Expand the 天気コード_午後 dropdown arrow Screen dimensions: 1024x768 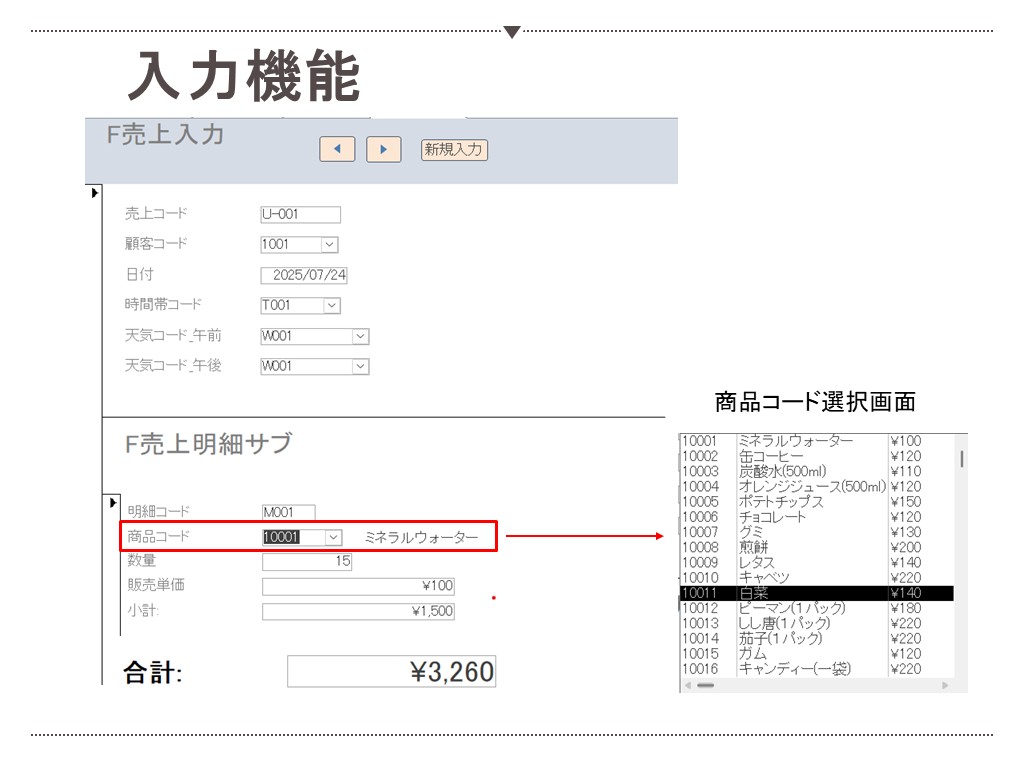pos(360,367)
